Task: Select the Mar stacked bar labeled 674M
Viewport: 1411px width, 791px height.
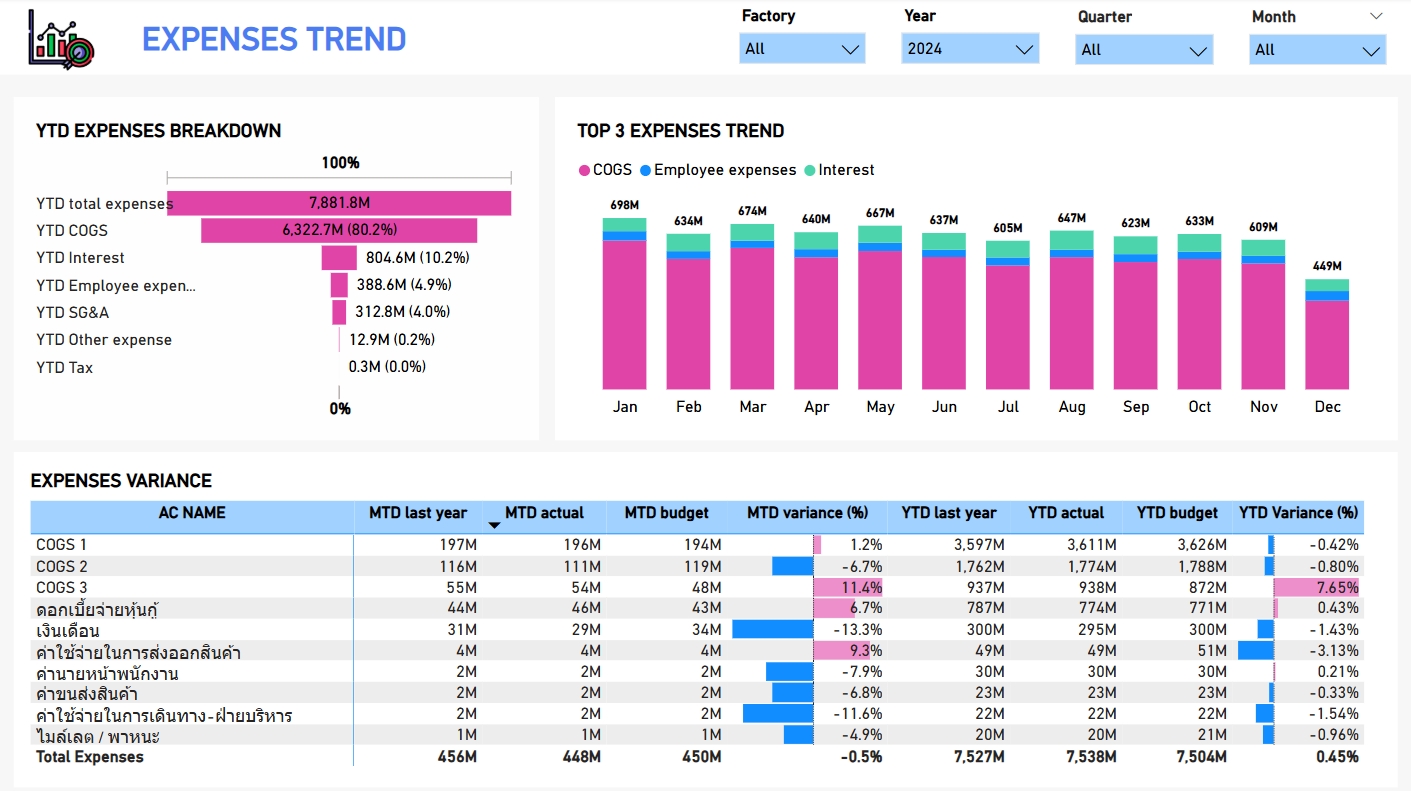Action: pyautogui.click(x=752, y=306)
